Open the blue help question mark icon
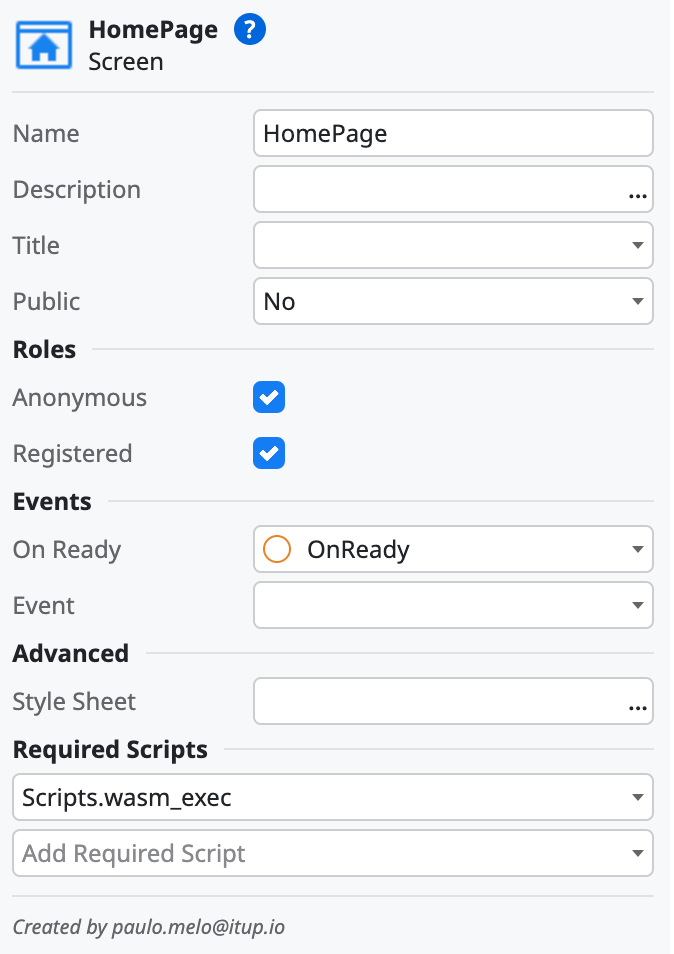Viewport: 674px width, 954px height. pyautogui.click(x=249, y=29)
